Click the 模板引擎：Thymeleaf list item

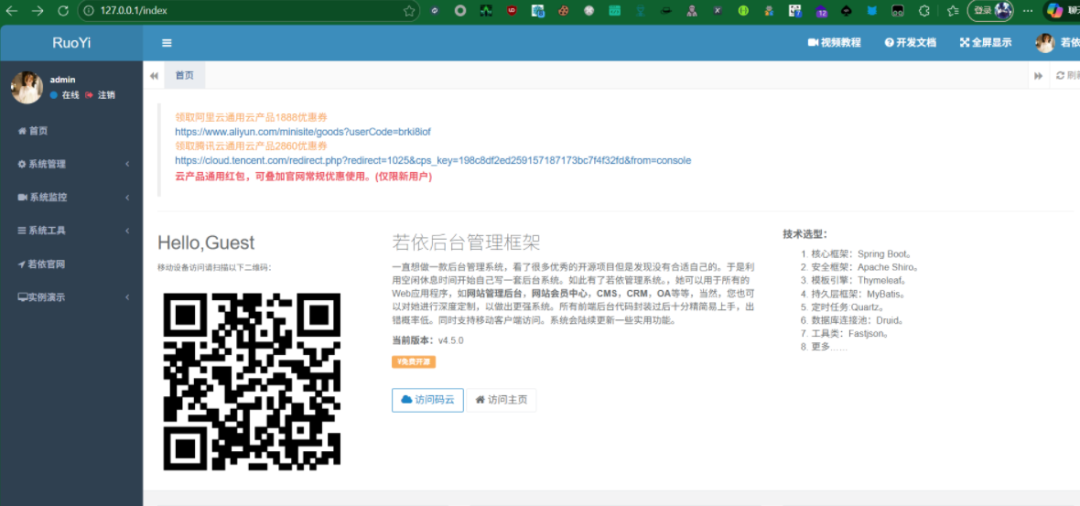858,280
